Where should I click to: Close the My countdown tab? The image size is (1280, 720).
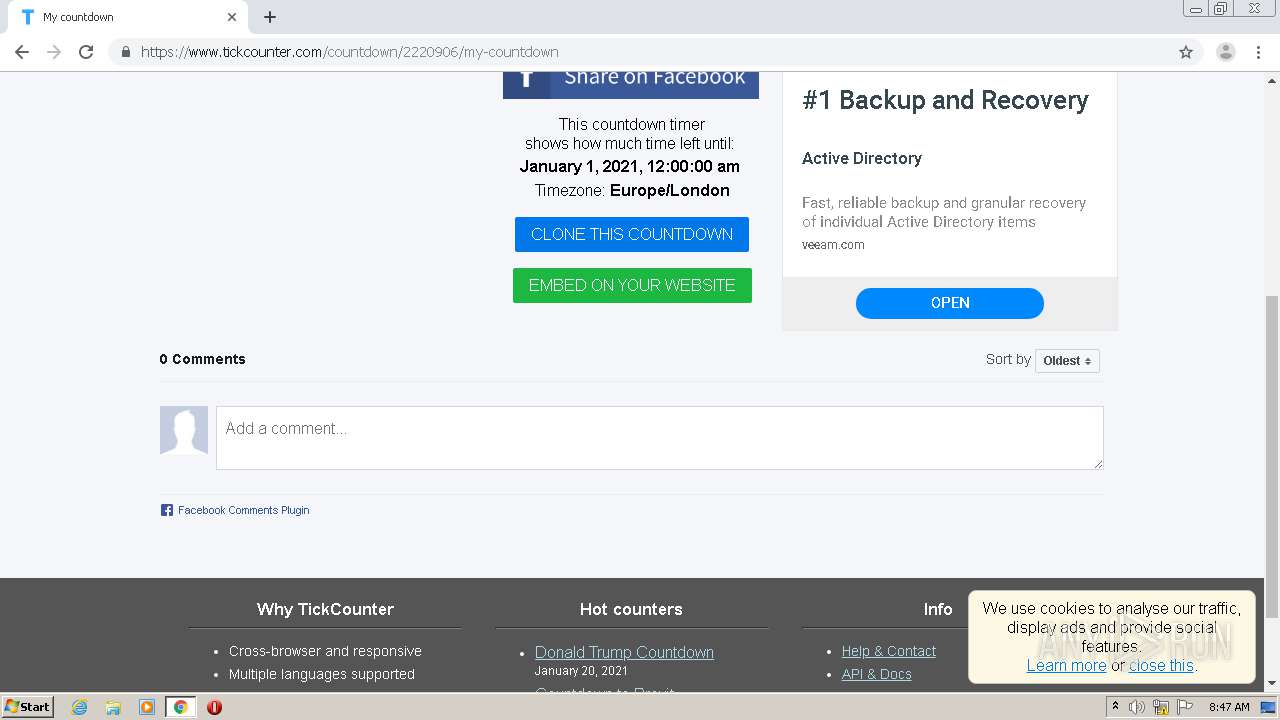(232, 17)
